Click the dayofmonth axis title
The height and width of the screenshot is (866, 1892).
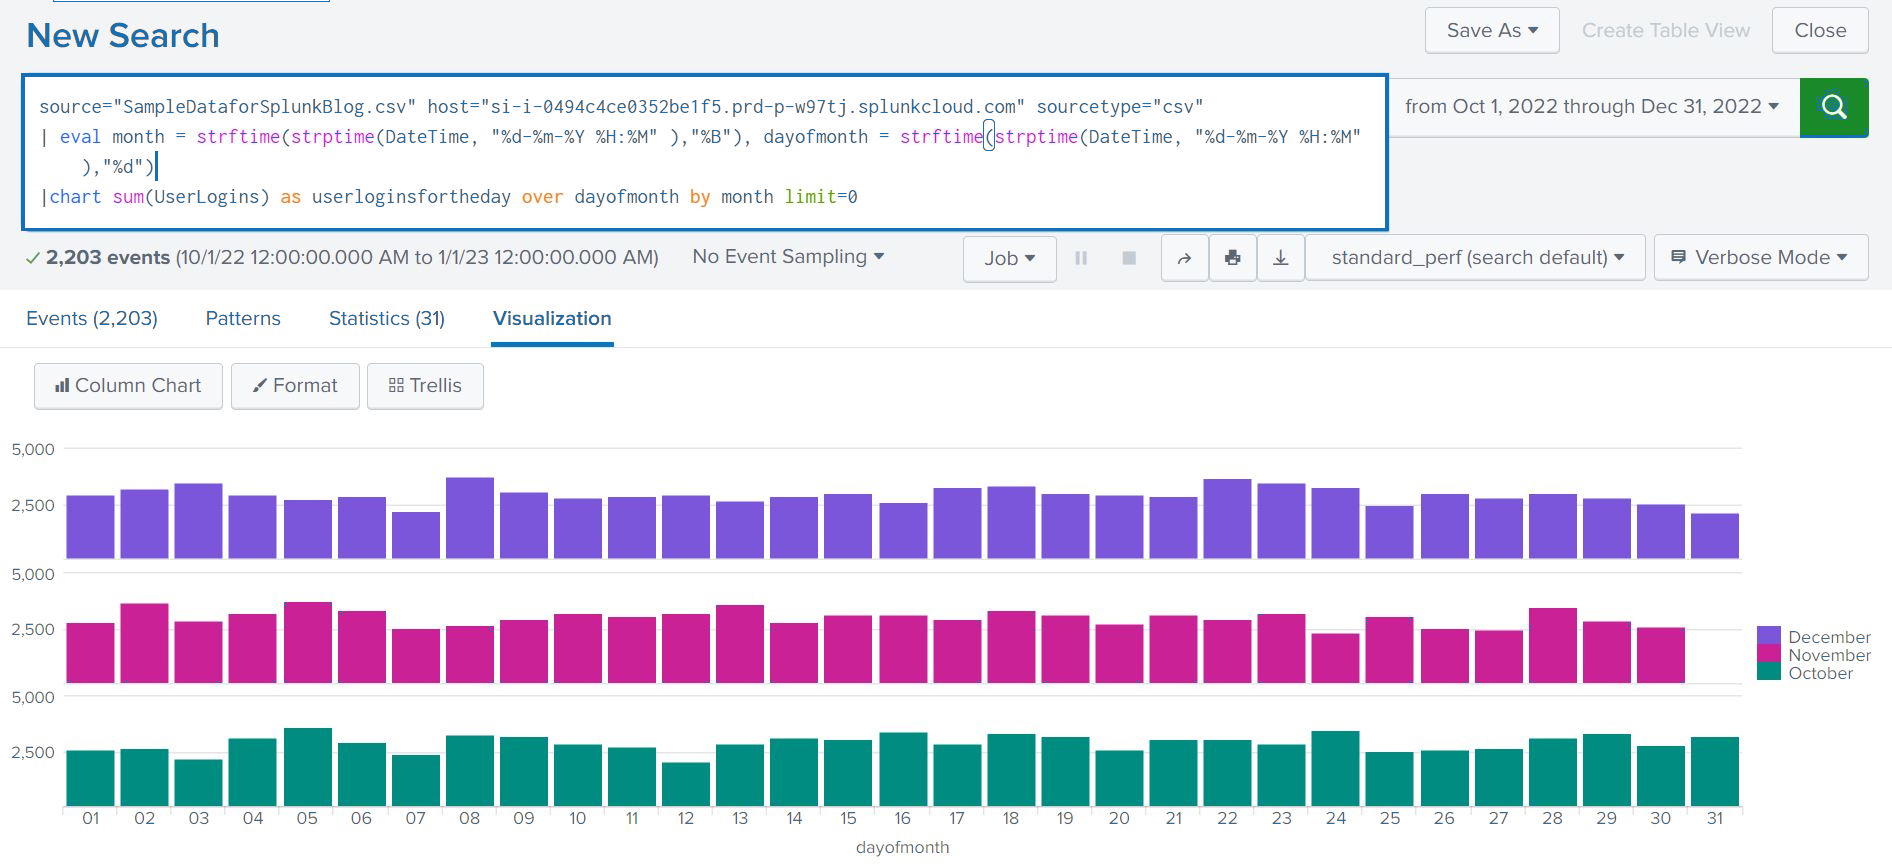click(x=902, y=847)
